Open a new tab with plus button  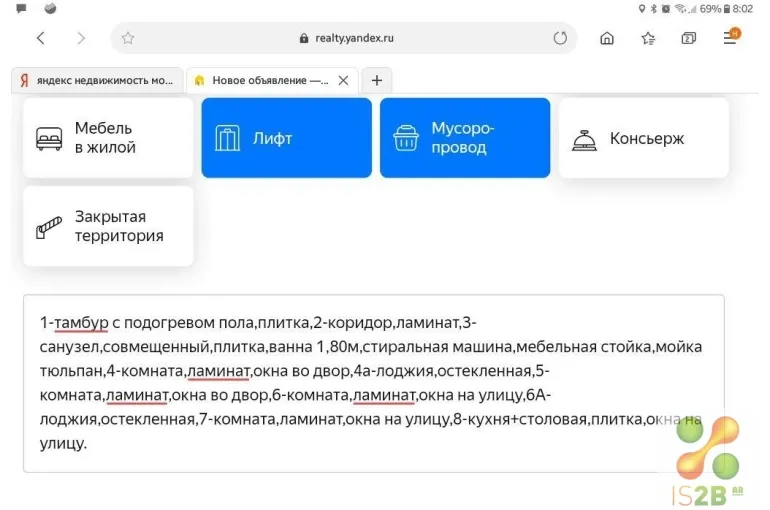tap(377, 80)
